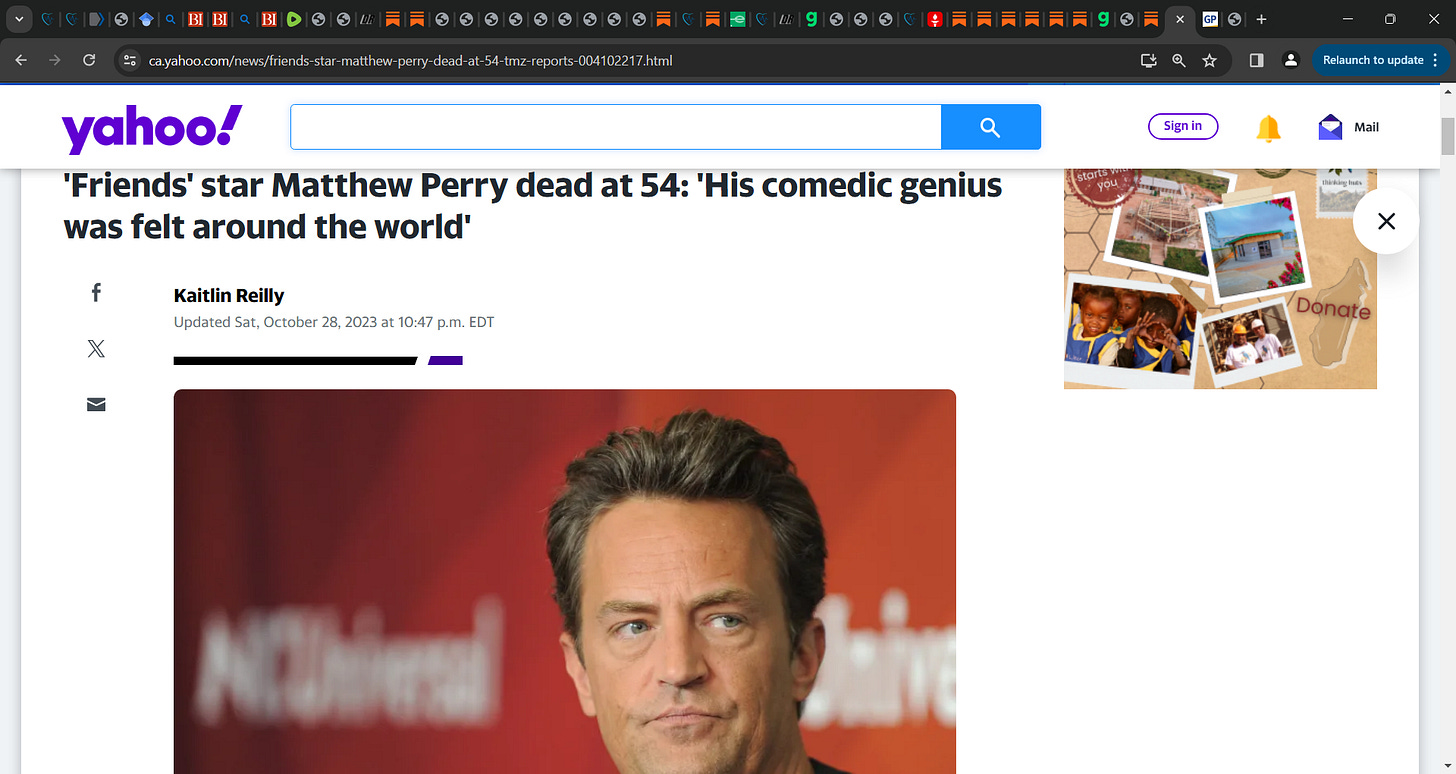Open a new browser tab
This screenshot has height=774, width=1456.
click(1261, 19)
